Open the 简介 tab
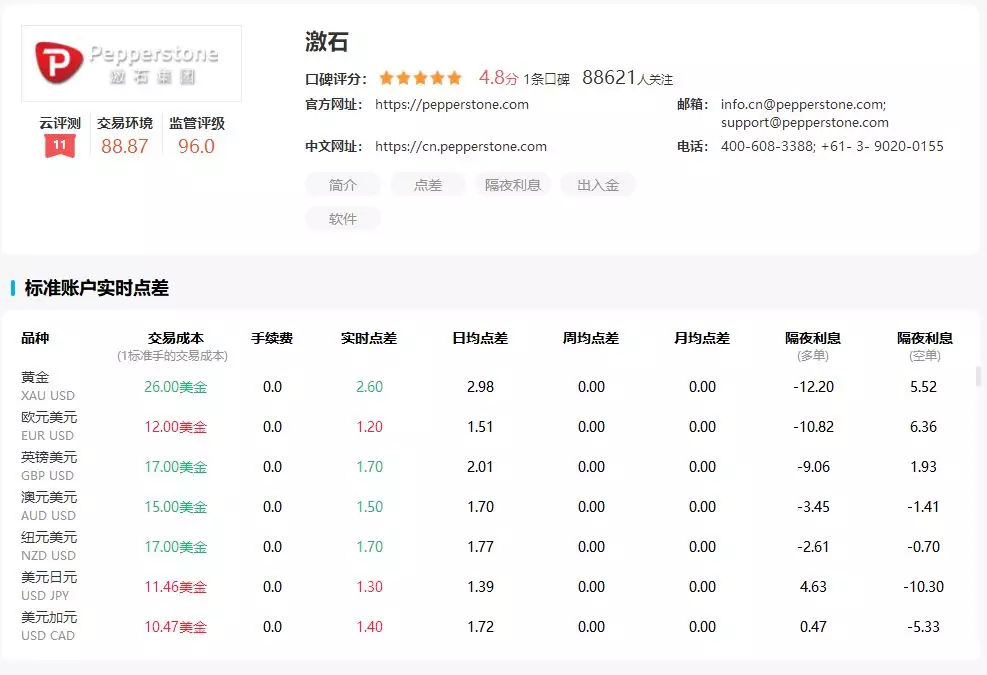 coord(343,185)
